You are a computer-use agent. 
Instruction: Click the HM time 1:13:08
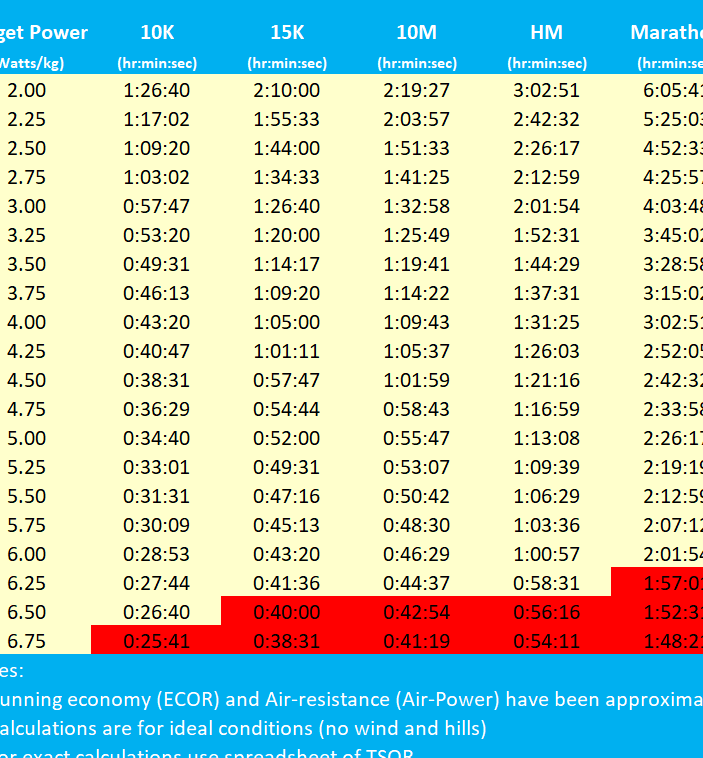click(x=547, y=438)
